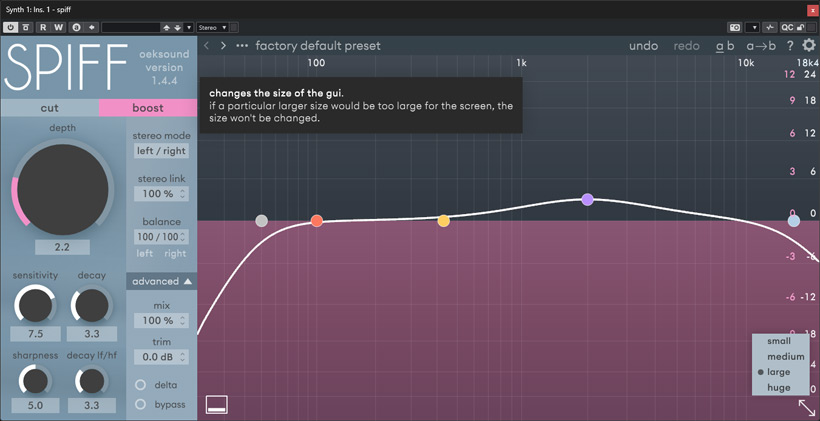This screenshot has width=820, height=421.
Task: Click the decay knob
Action: (x=92, y=304)
